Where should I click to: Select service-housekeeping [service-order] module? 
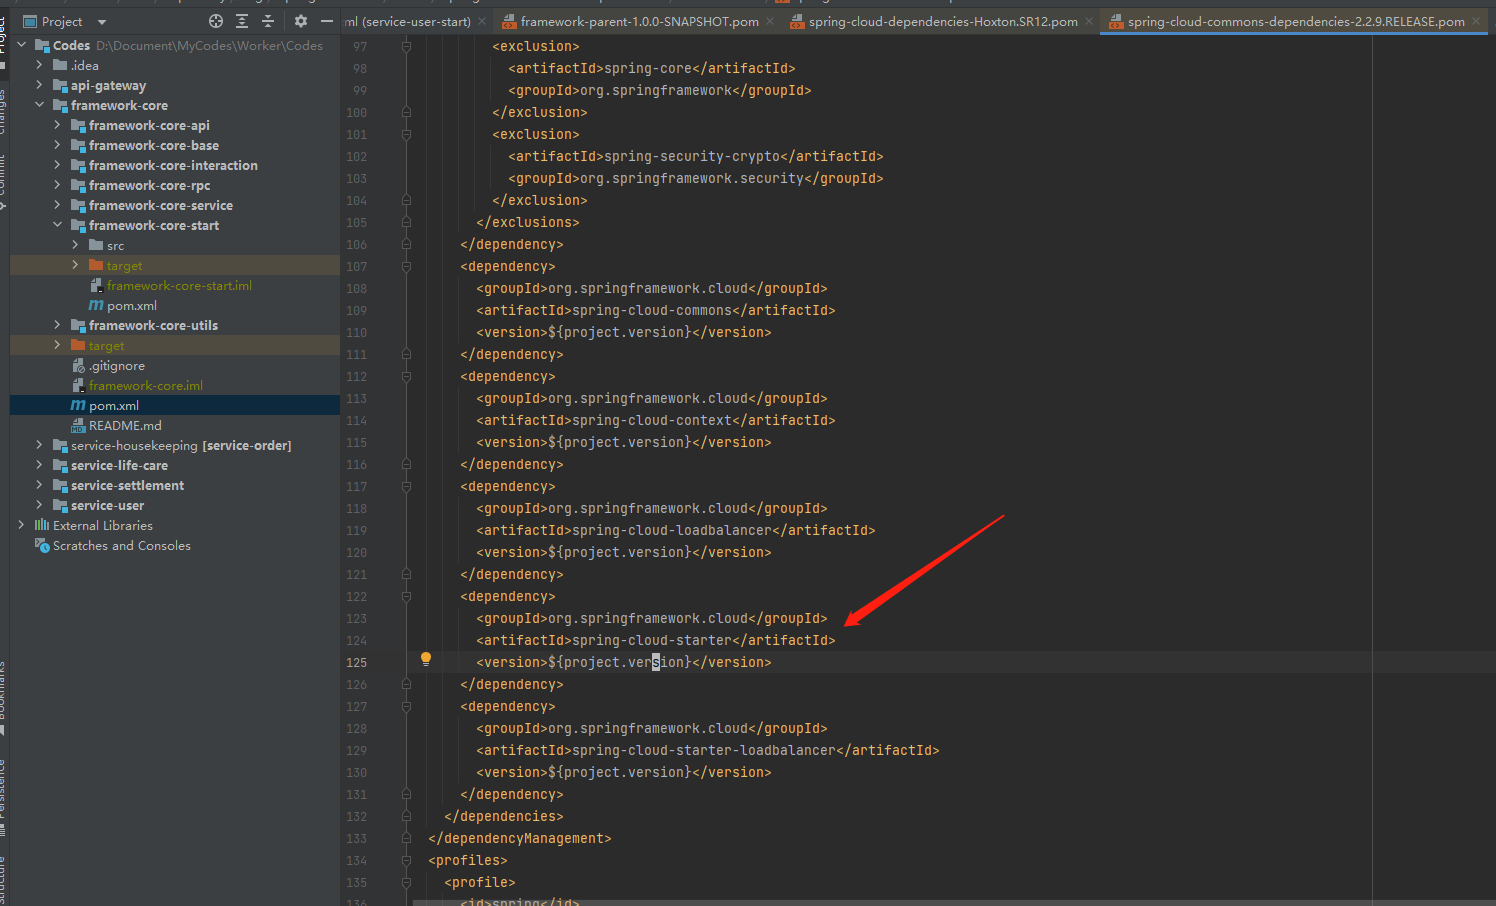coord(181,446)
